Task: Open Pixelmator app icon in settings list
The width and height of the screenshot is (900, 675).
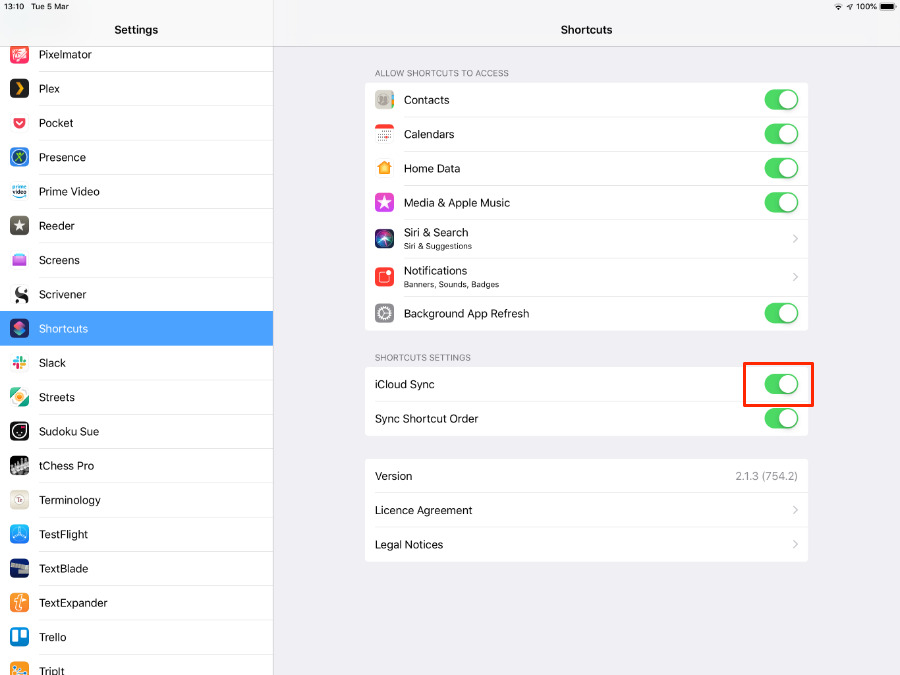Action: click(x=20, y=55)
